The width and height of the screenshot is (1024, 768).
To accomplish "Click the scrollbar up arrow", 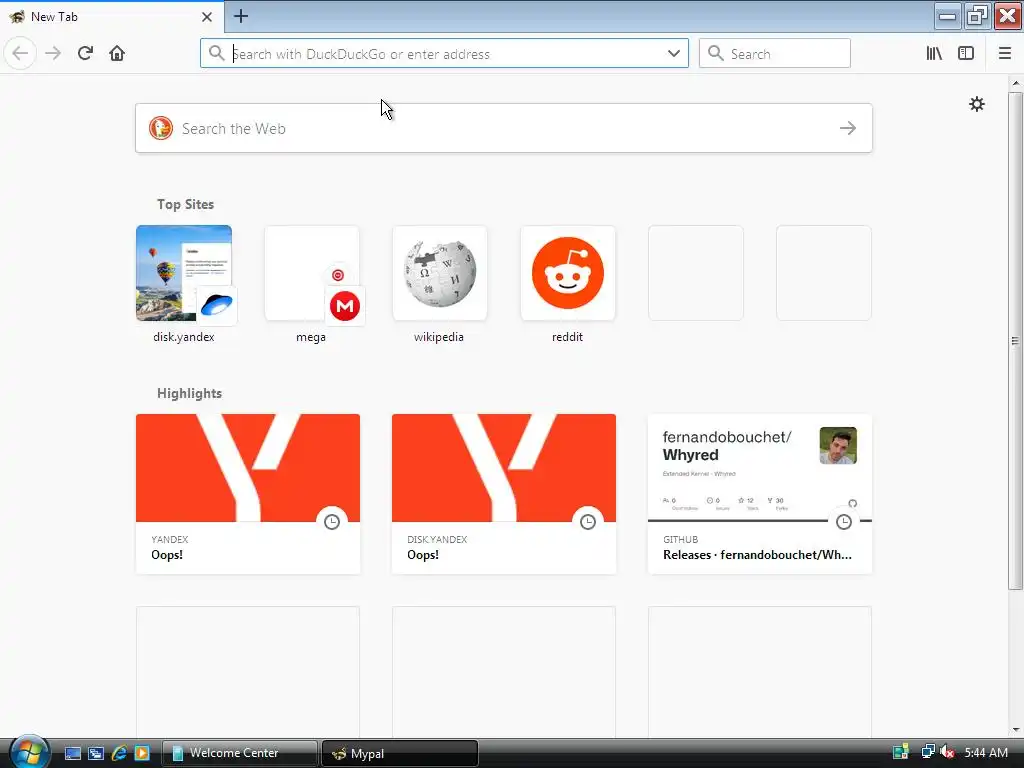I will [1016, 83].
